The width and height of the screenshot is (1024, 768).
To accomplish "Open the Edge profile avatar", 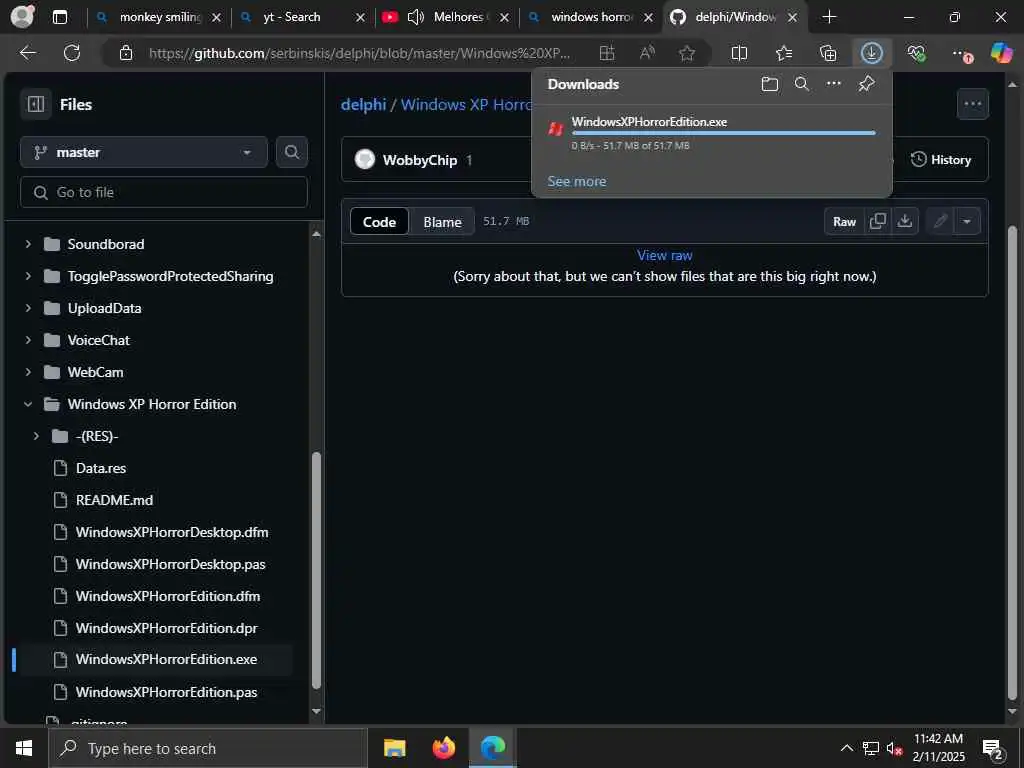I will click(x=22, y=17).
